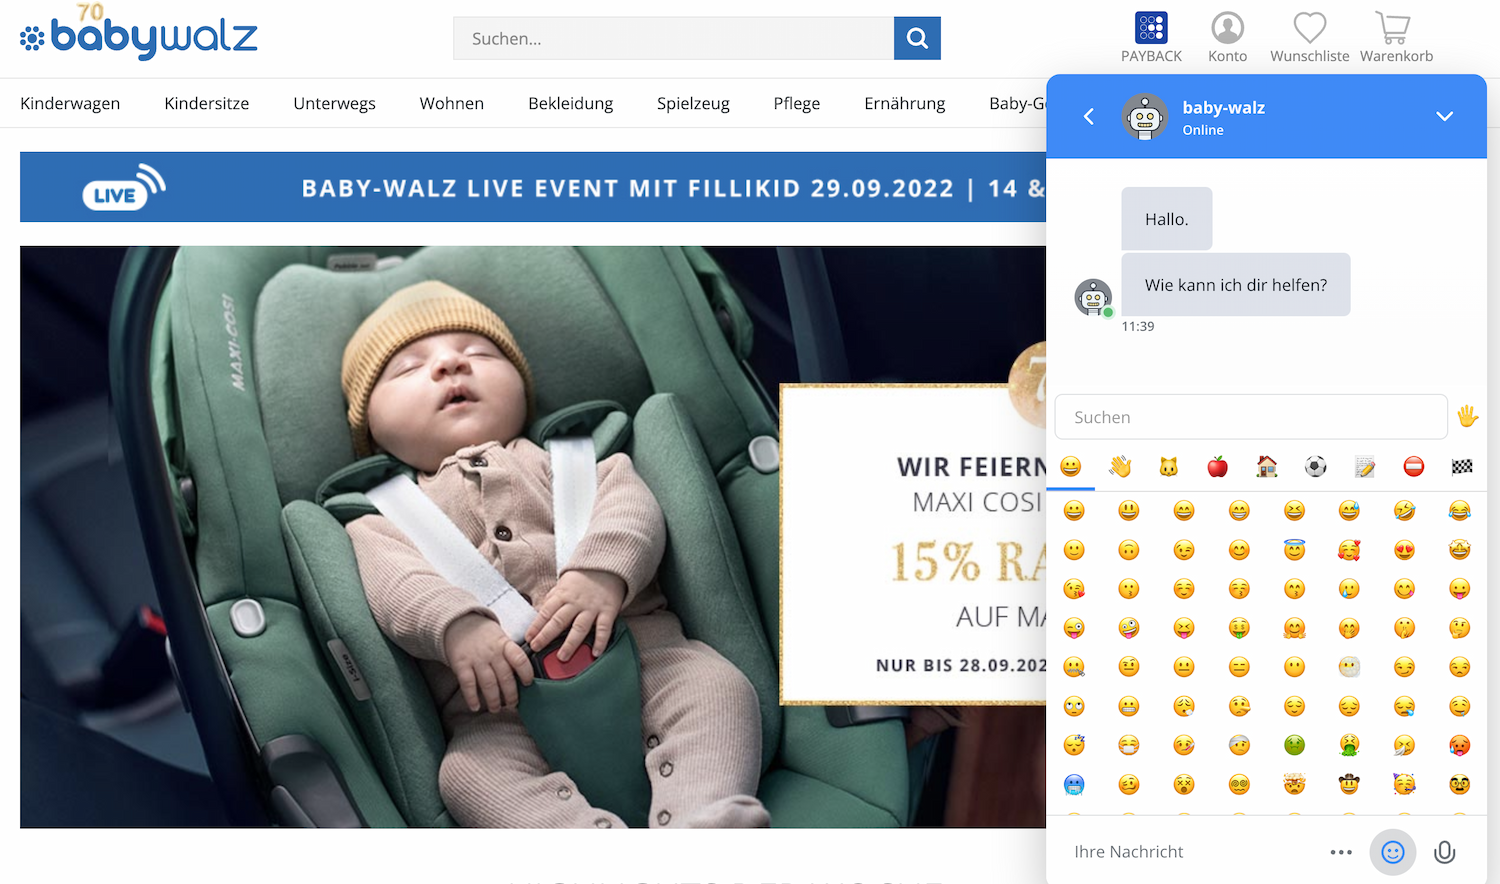
Task: Select the house places category tab
Action: click(x=1266, y=466)
